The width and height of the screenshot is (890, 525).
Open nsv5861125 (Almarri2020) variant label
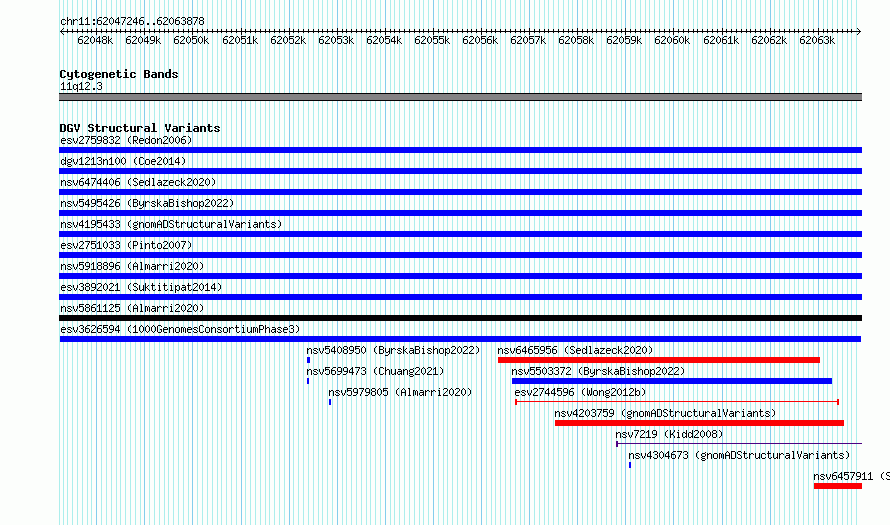pos(132,308)
